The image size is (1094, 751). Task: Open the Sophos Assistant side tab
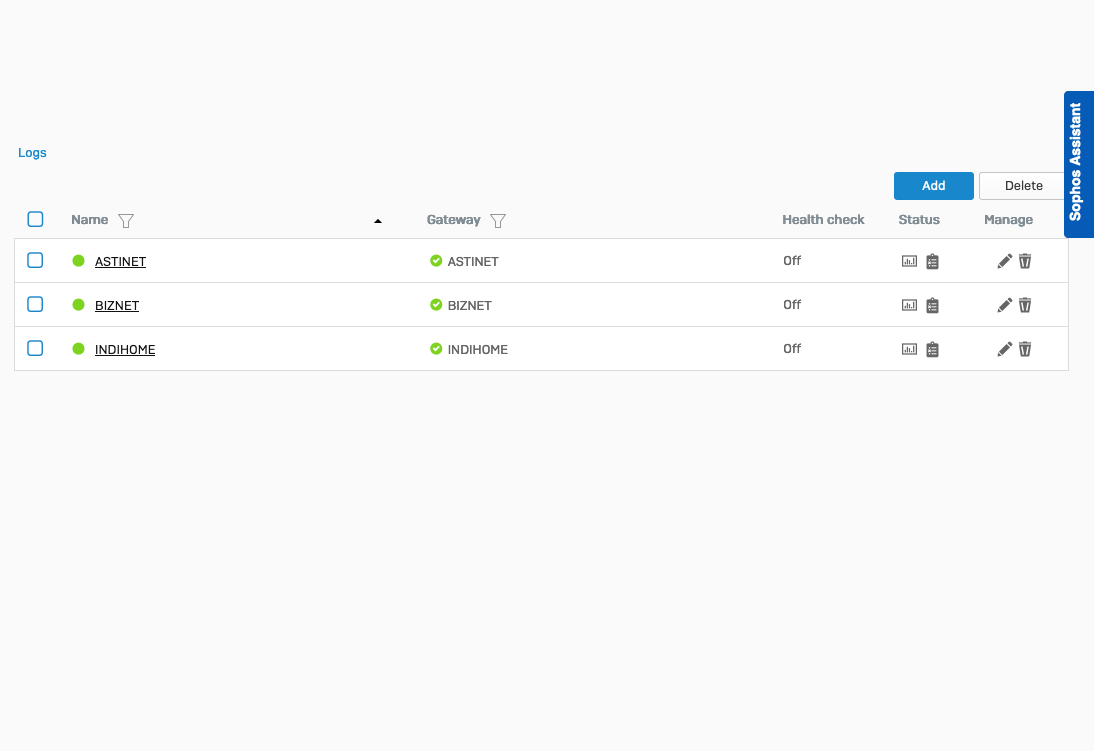[x=1079, y=164]
